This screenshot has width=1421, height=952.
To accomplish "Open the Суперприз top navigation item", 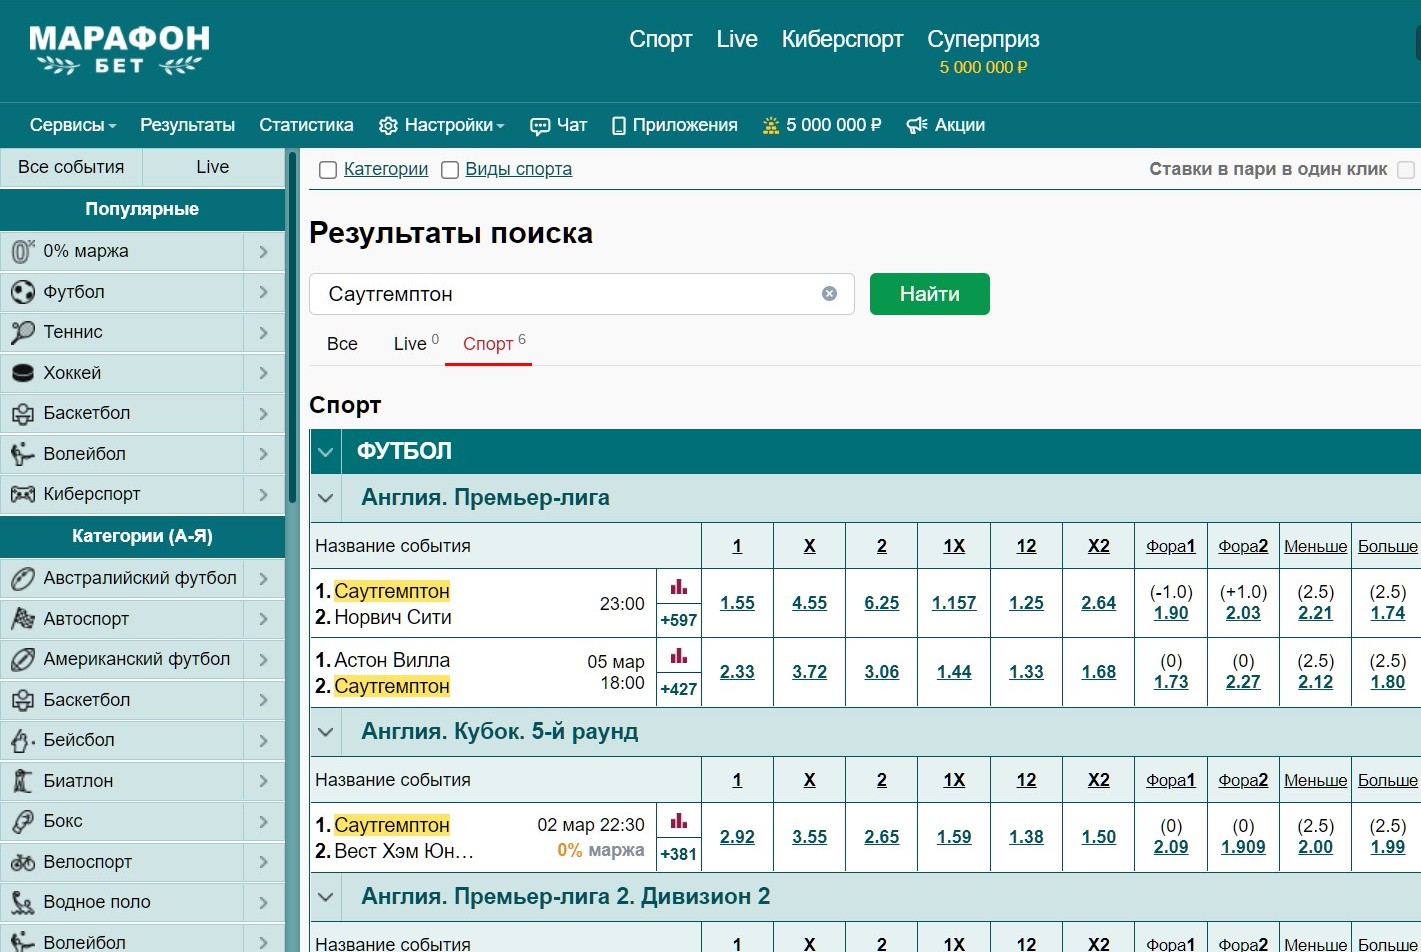I will point(983,39).
